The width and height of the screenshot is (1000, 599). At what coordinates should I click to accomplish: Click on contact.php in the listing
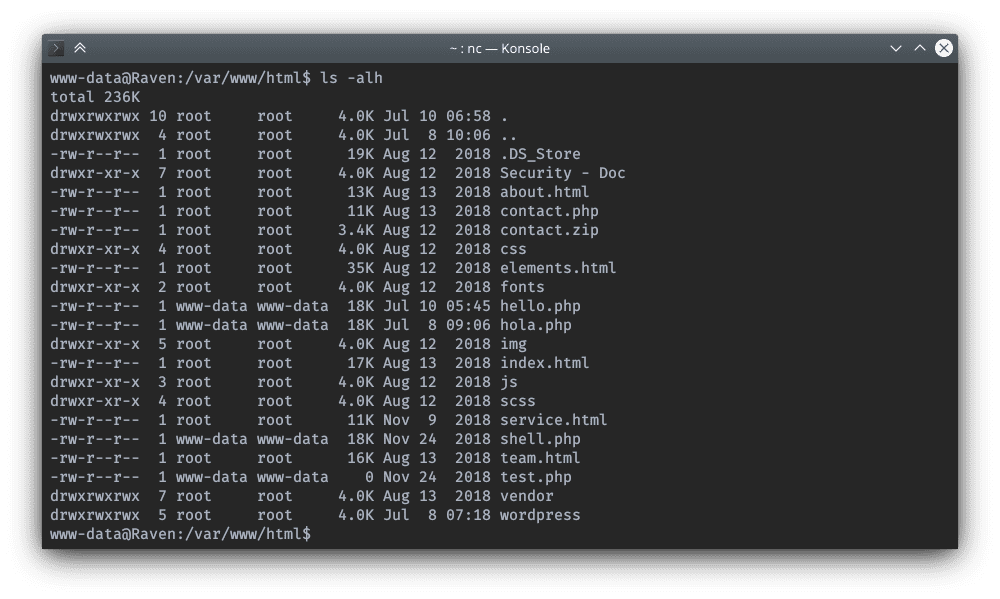point(549,211)
